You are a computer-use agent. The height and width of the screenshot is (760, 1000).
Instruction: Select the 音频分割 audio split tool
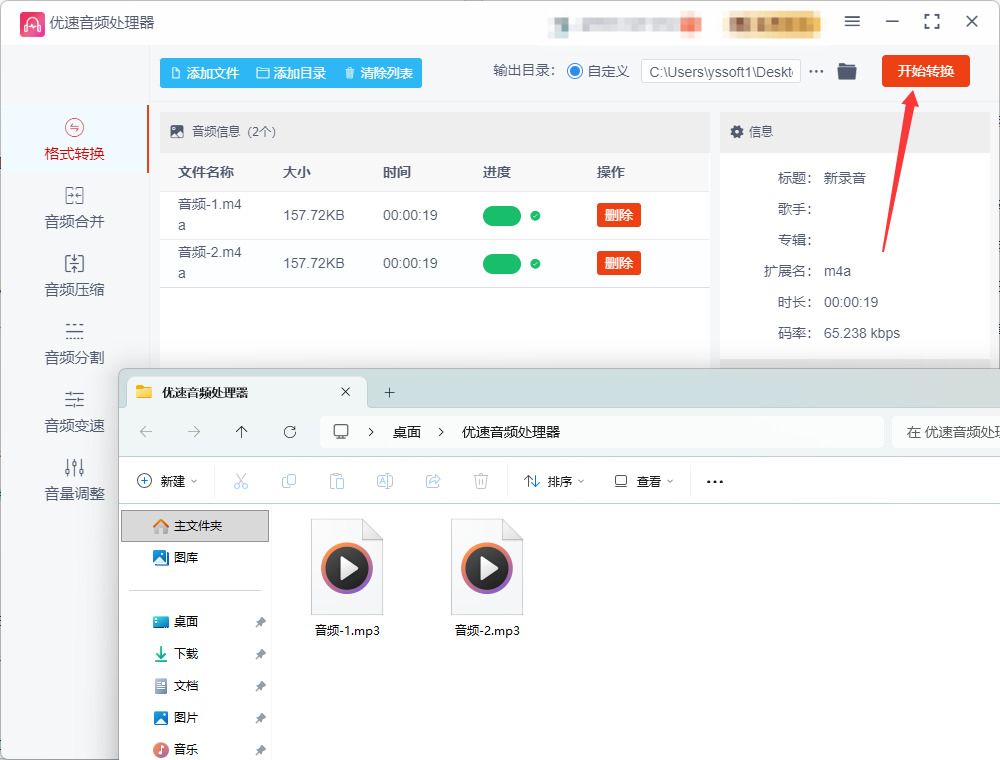(74, 344)
